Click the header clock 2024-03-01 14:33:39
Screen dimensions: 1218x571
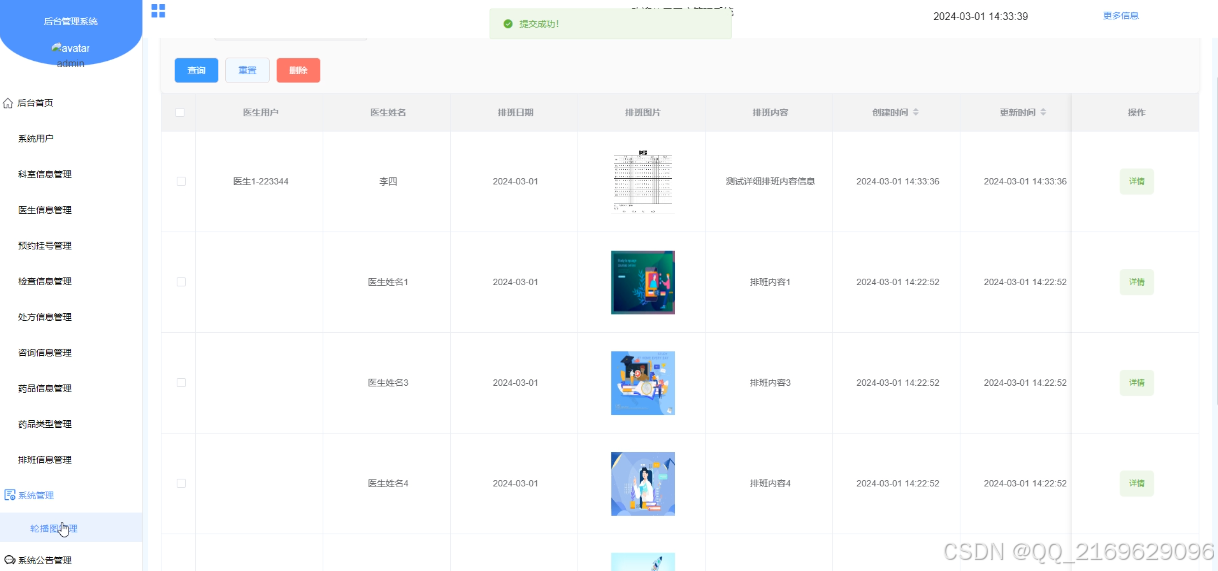click(980, 16)
